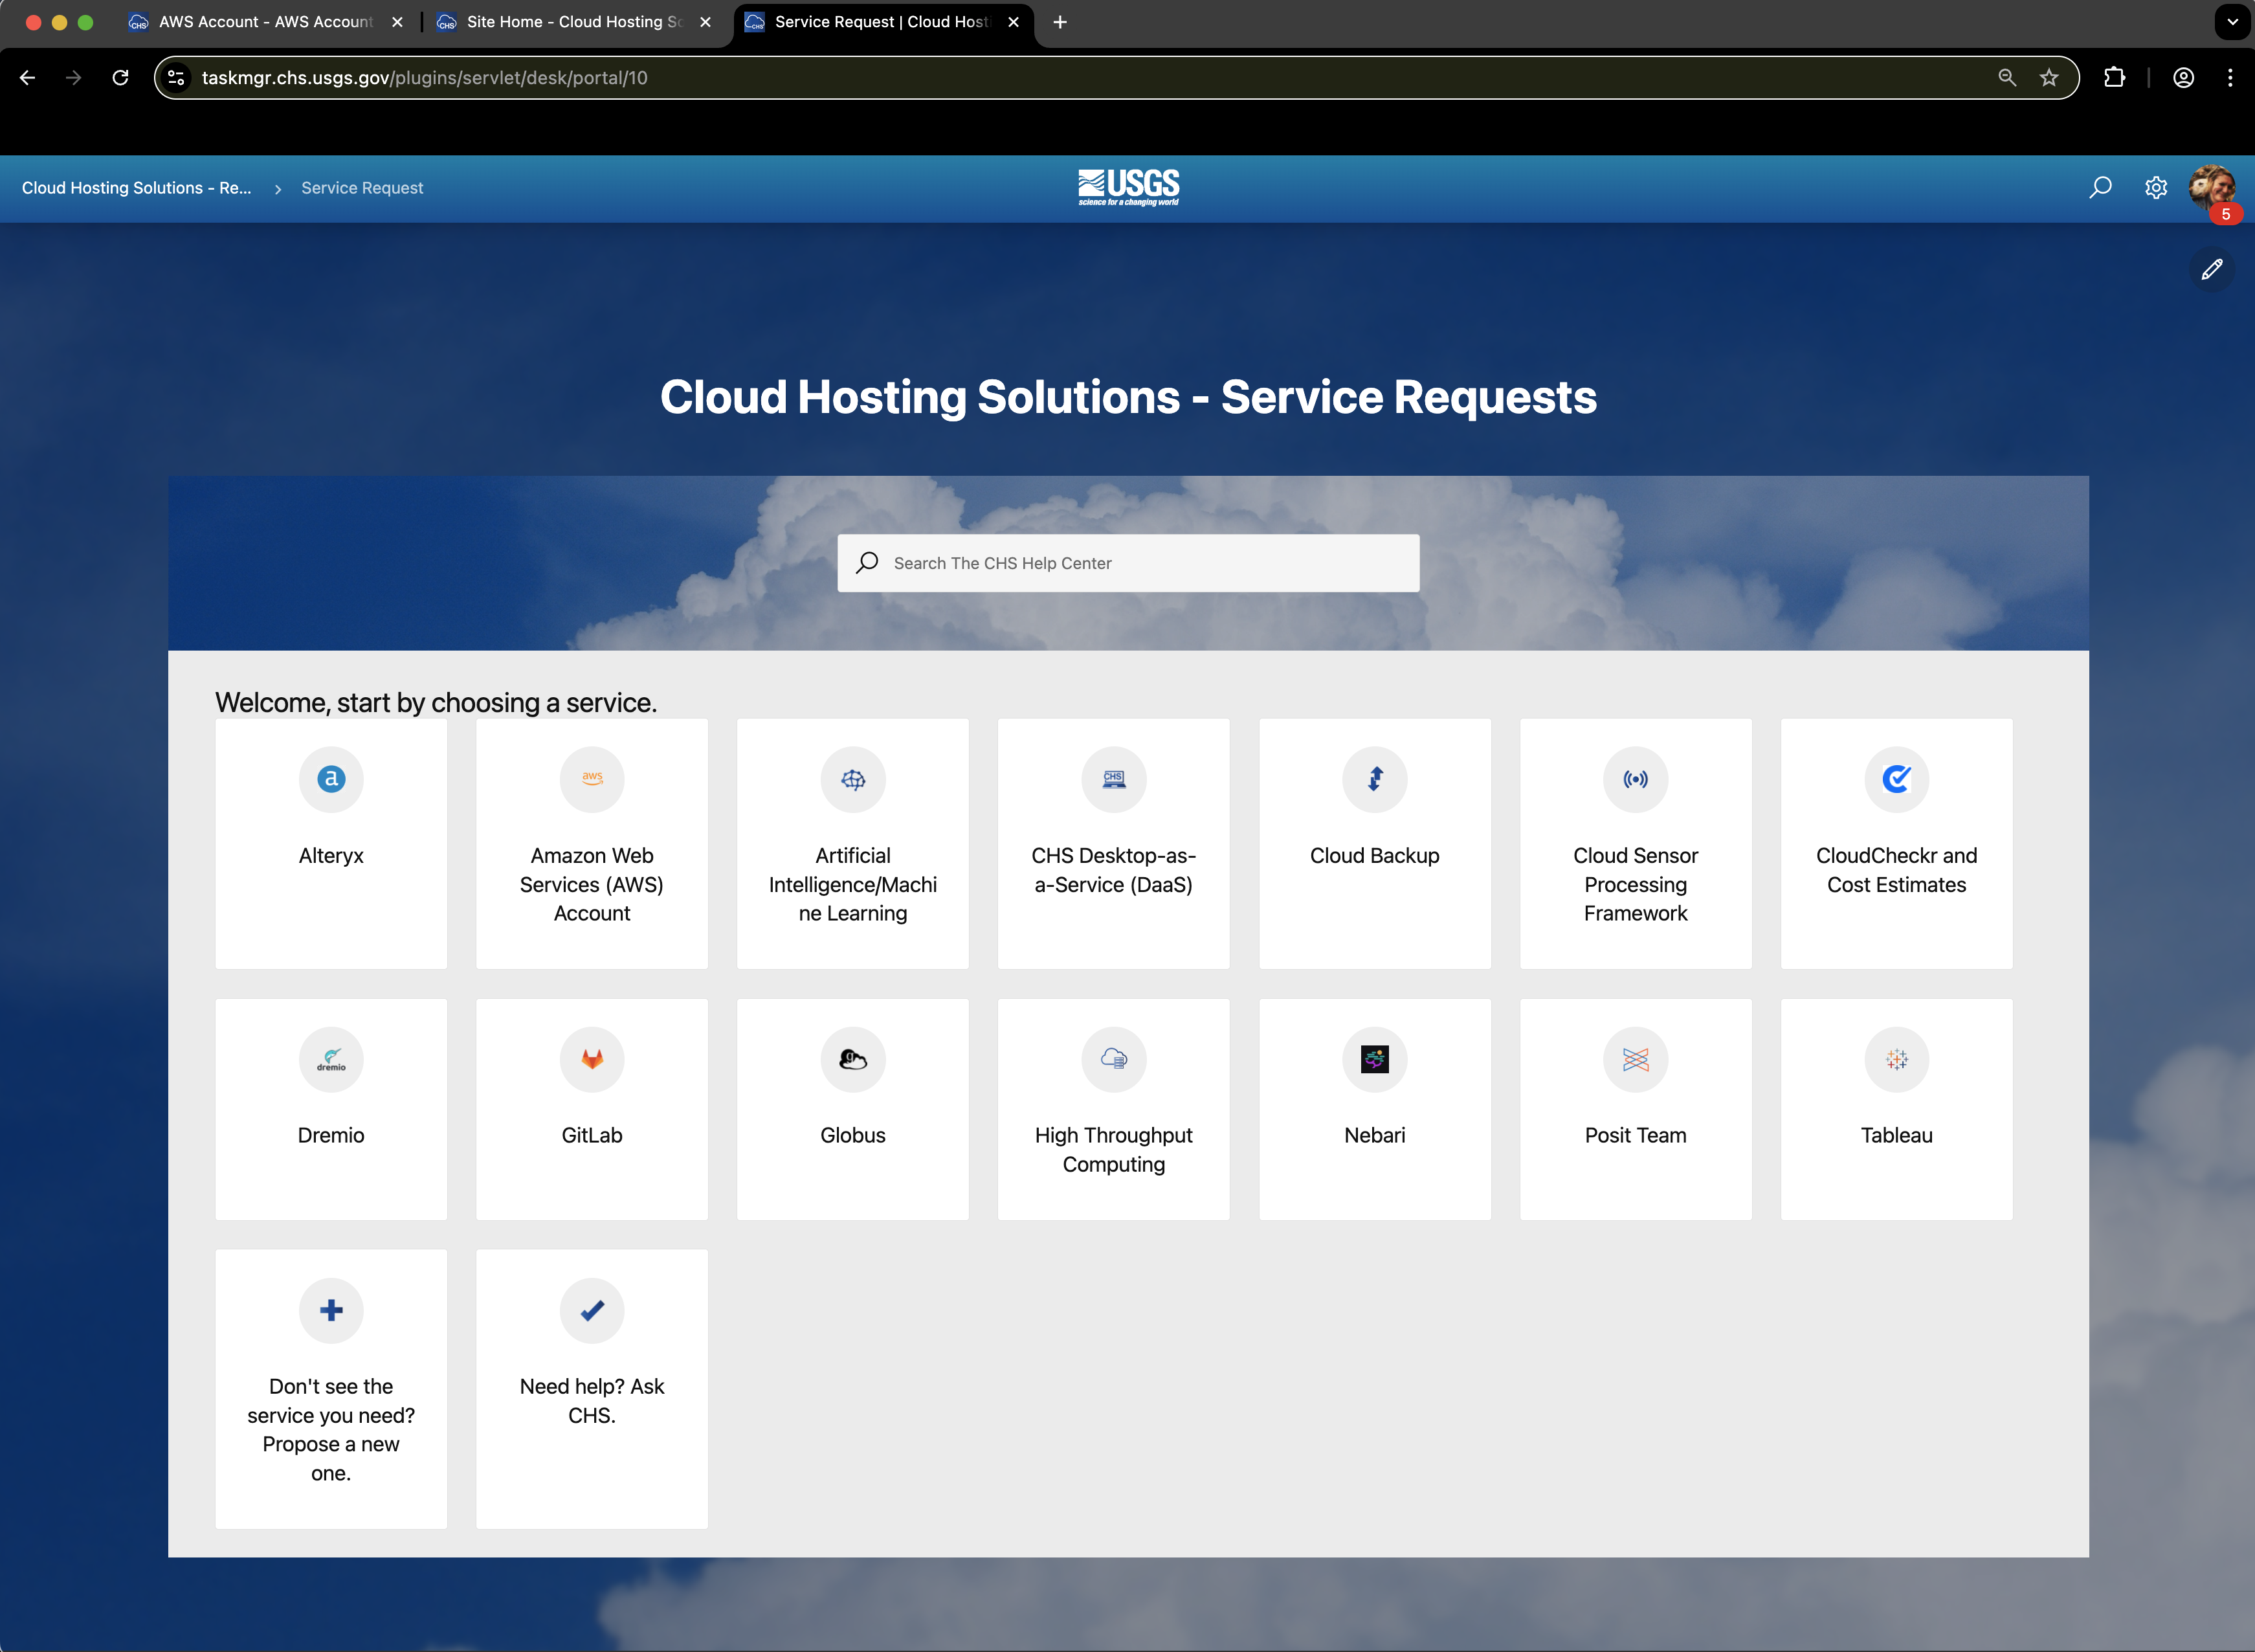Open Amazon Web Services Account label
2255x1652 pixels.
[592, 884]
